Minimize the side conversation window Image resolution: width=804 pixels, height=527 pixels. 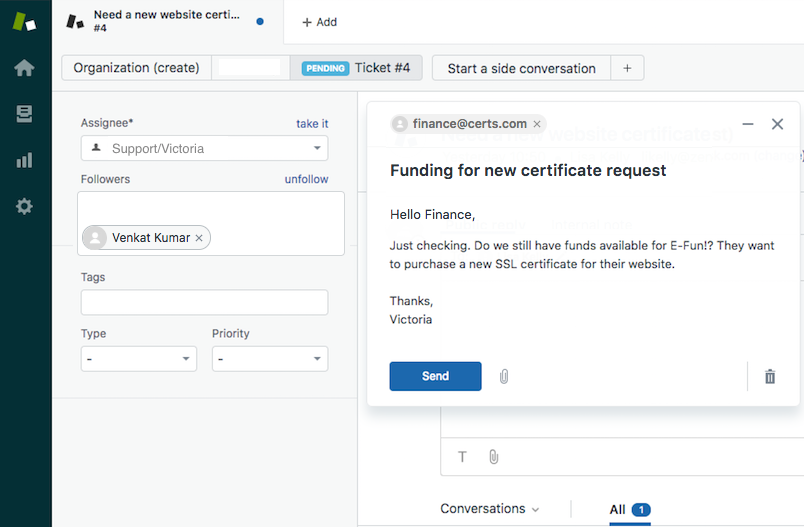tap(748, 124)
